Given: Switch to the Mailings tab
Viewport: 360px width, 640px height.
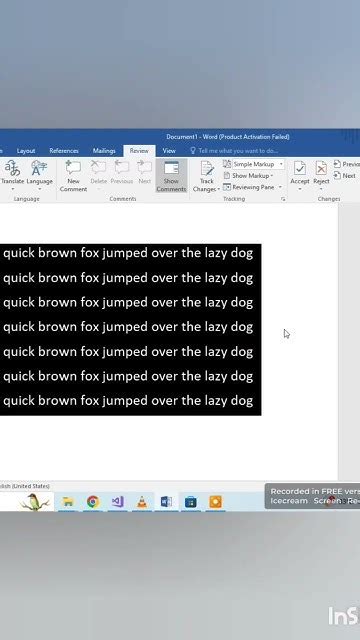Looking at the screenshot, I should (x=104, y=151).
